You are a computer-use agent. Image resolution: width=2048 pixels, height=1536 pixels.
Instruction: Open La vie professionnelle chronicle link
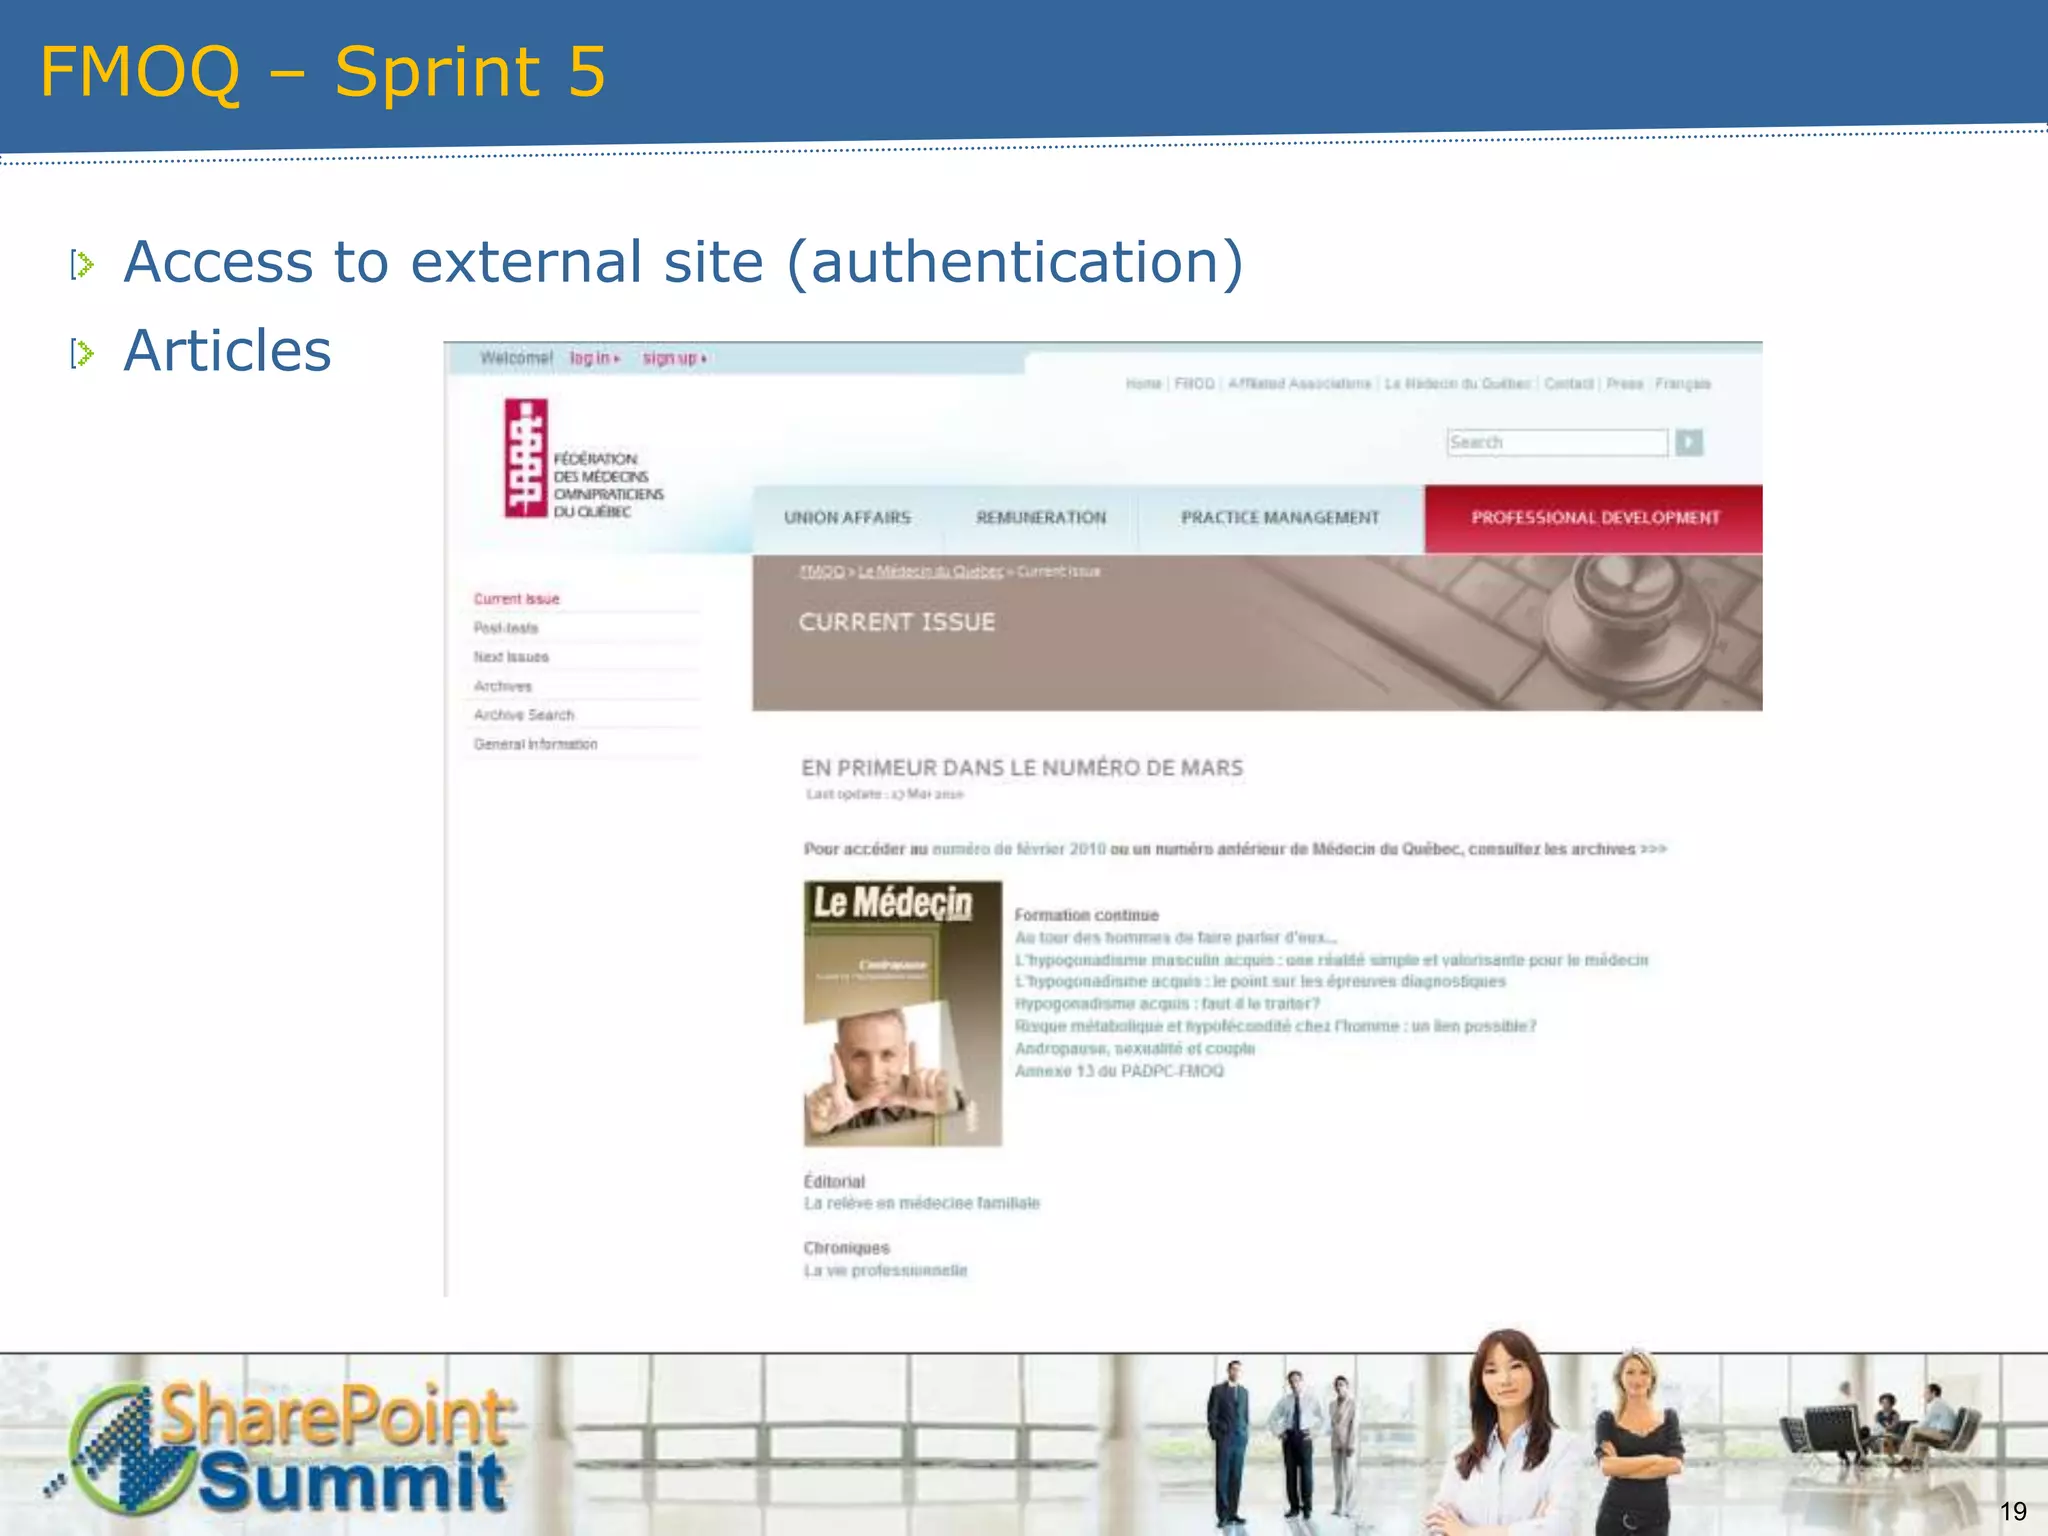(886, 1271)
